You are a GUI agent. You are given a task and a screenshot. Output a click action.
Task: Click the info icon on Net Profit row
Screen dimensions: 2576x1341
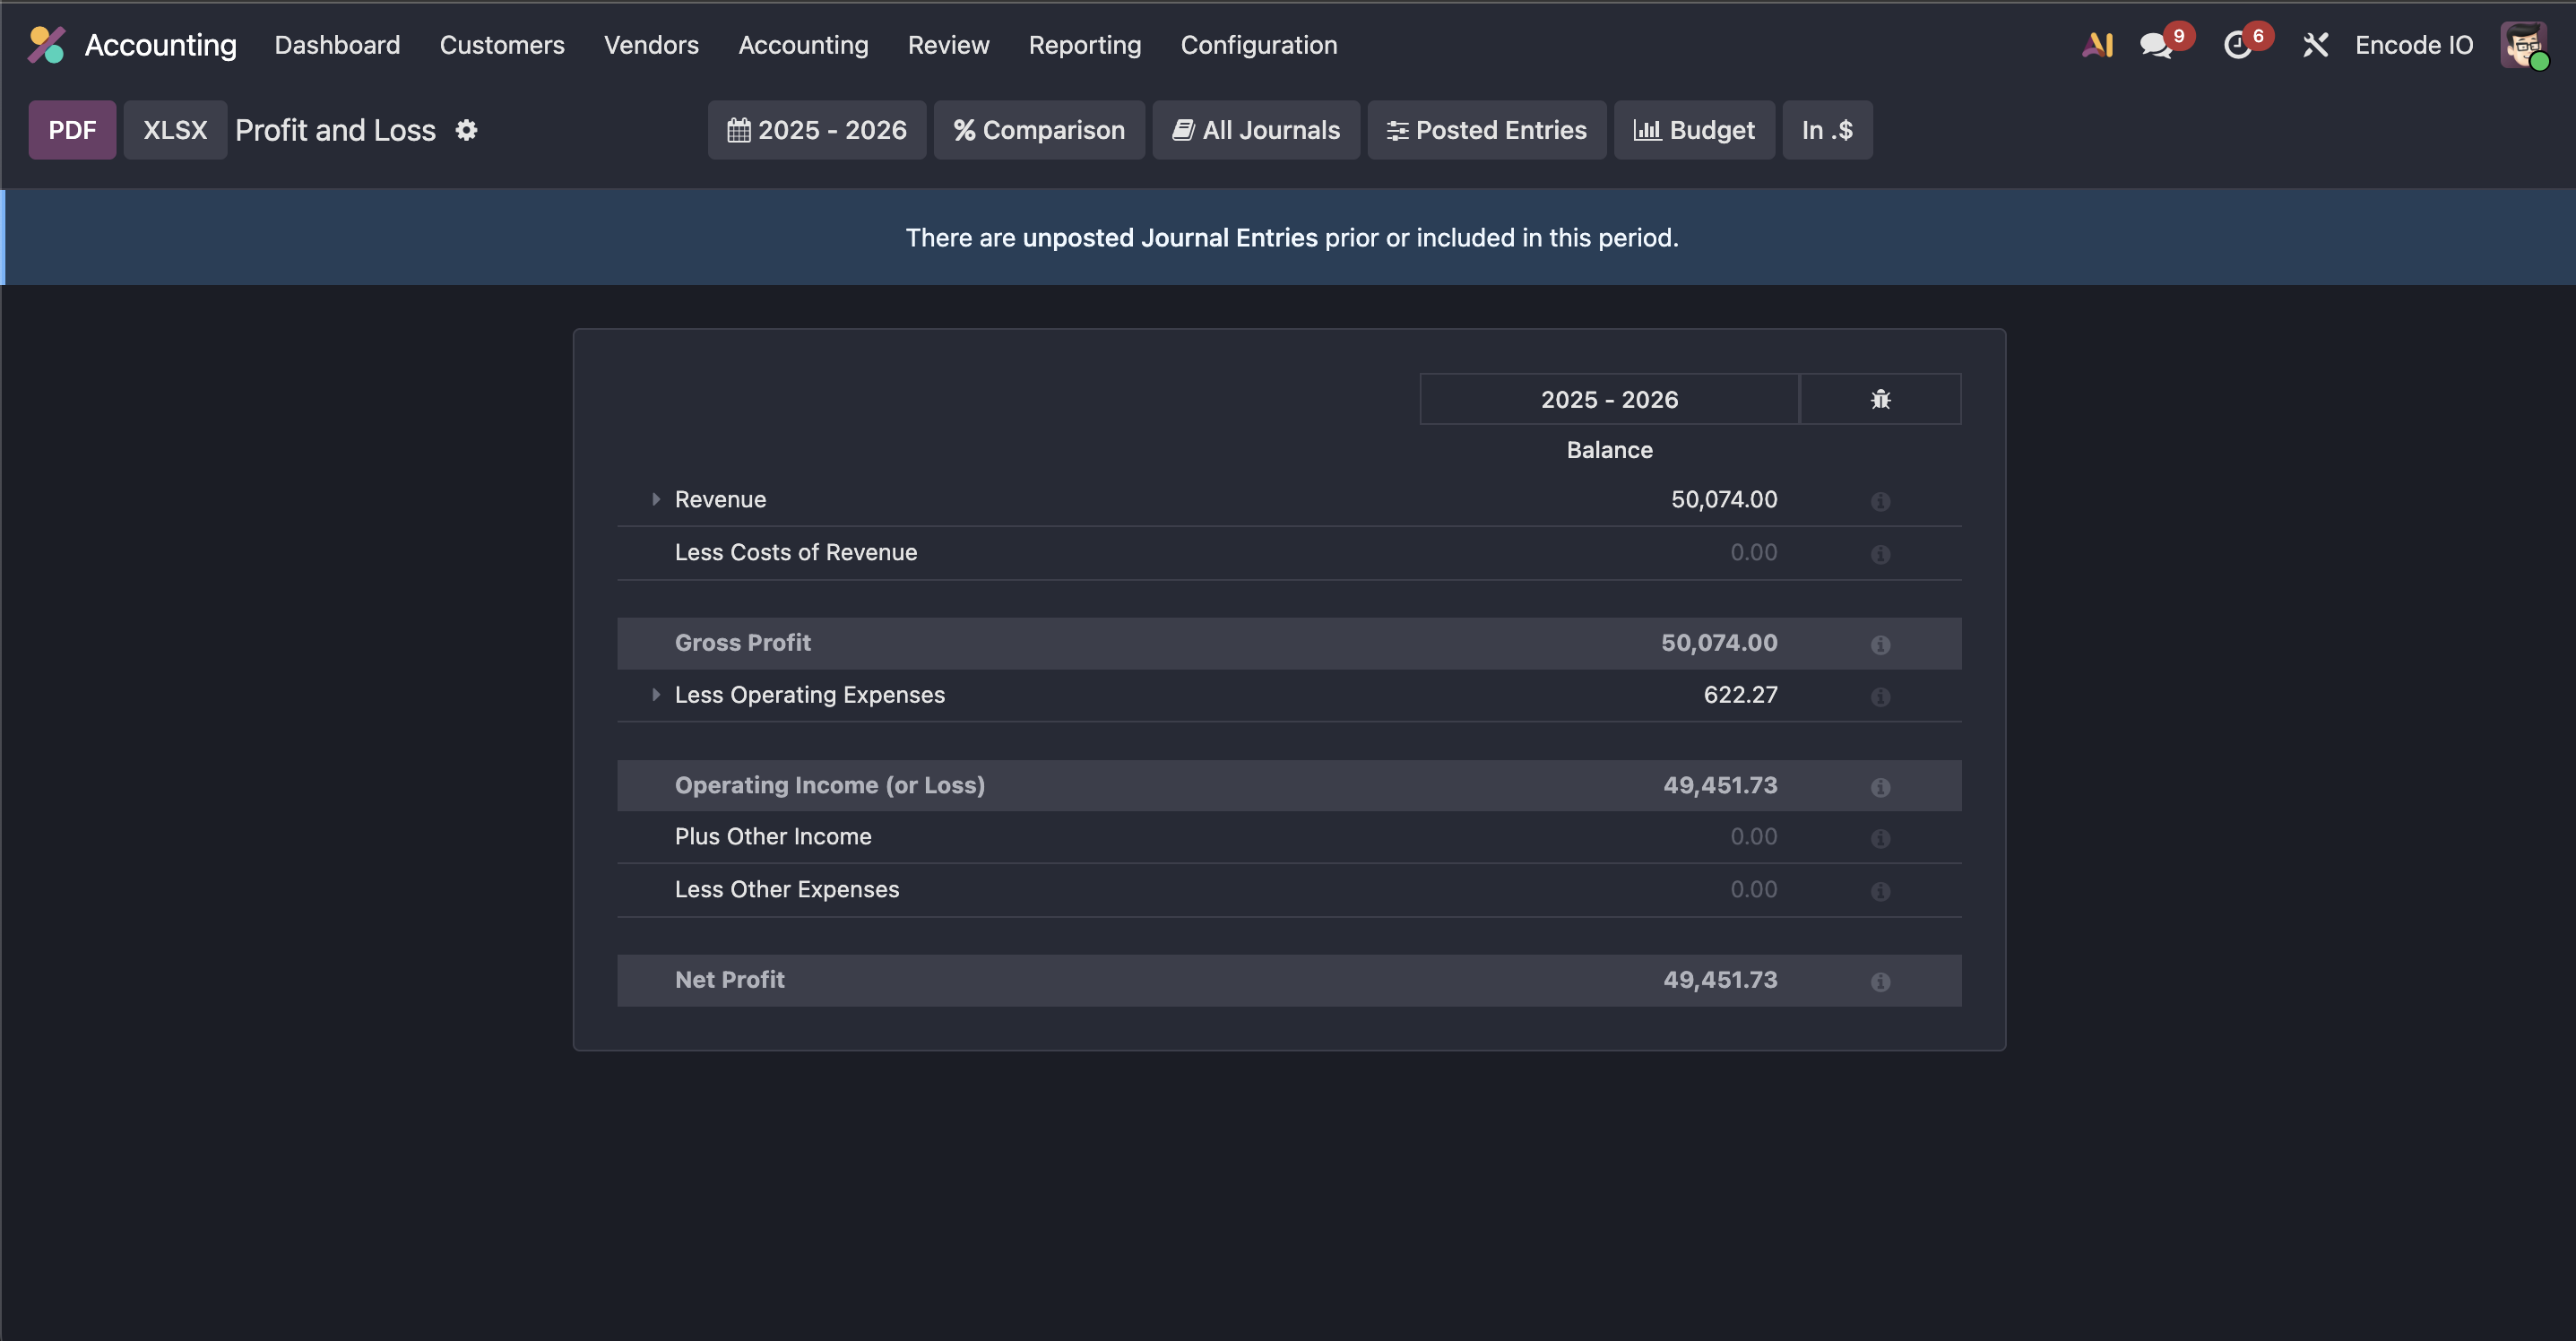pyautogui.click(x=1880, y=982)
